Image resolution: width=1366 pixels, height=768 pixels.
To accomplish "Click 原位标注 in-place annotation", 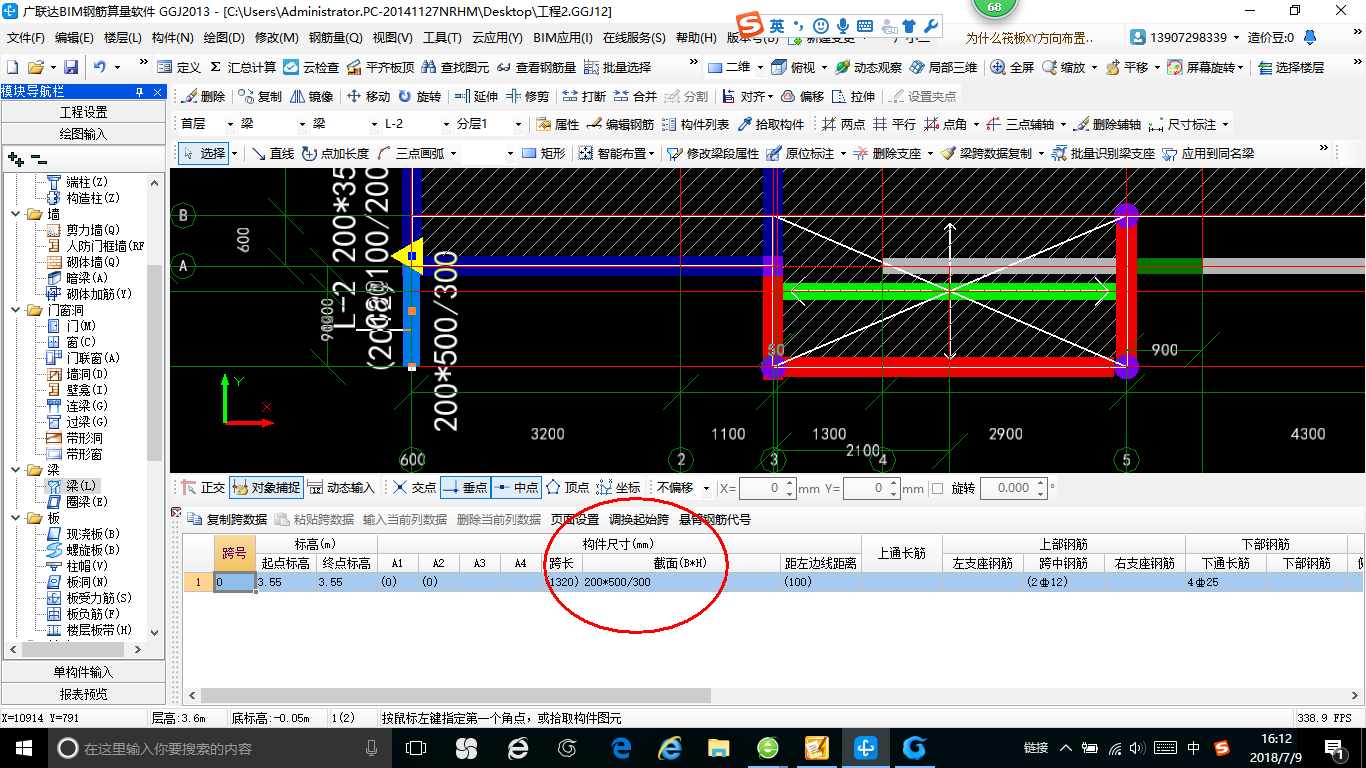I will (x=800, y=154).
